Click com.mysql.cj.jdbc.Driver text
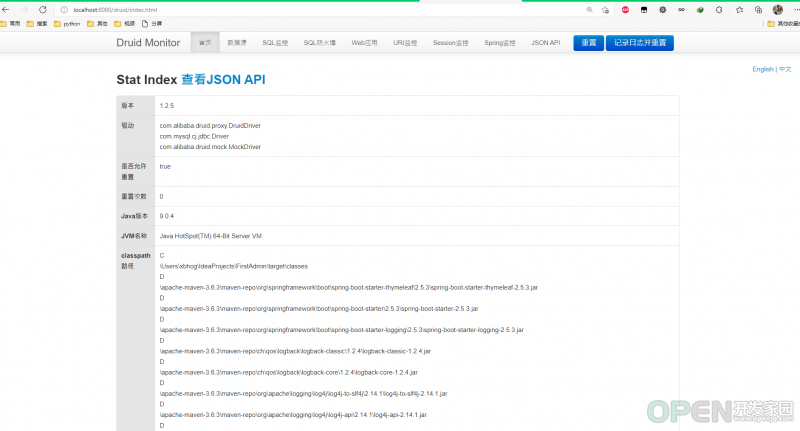 (x=194, y=136)
